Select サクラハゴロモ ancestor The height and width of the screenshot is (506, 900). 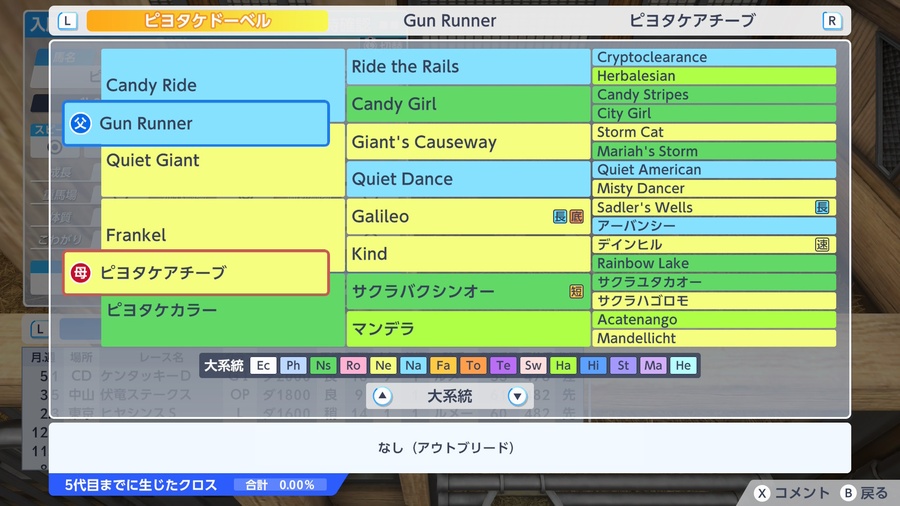pyautogui.click(x=714, y=301)
